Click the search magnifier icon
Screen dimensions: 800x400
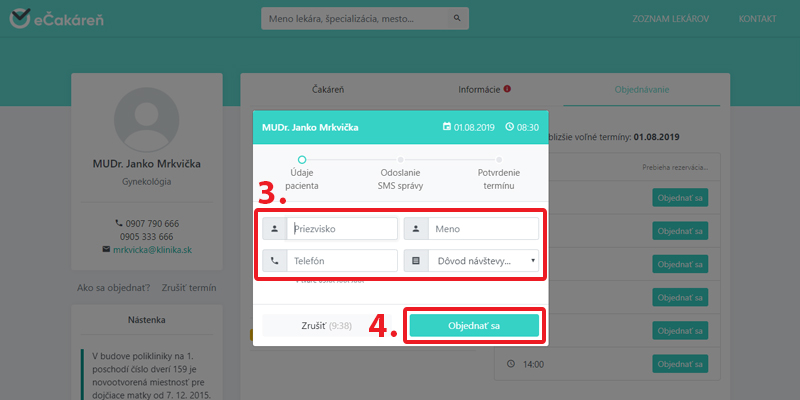456,19
